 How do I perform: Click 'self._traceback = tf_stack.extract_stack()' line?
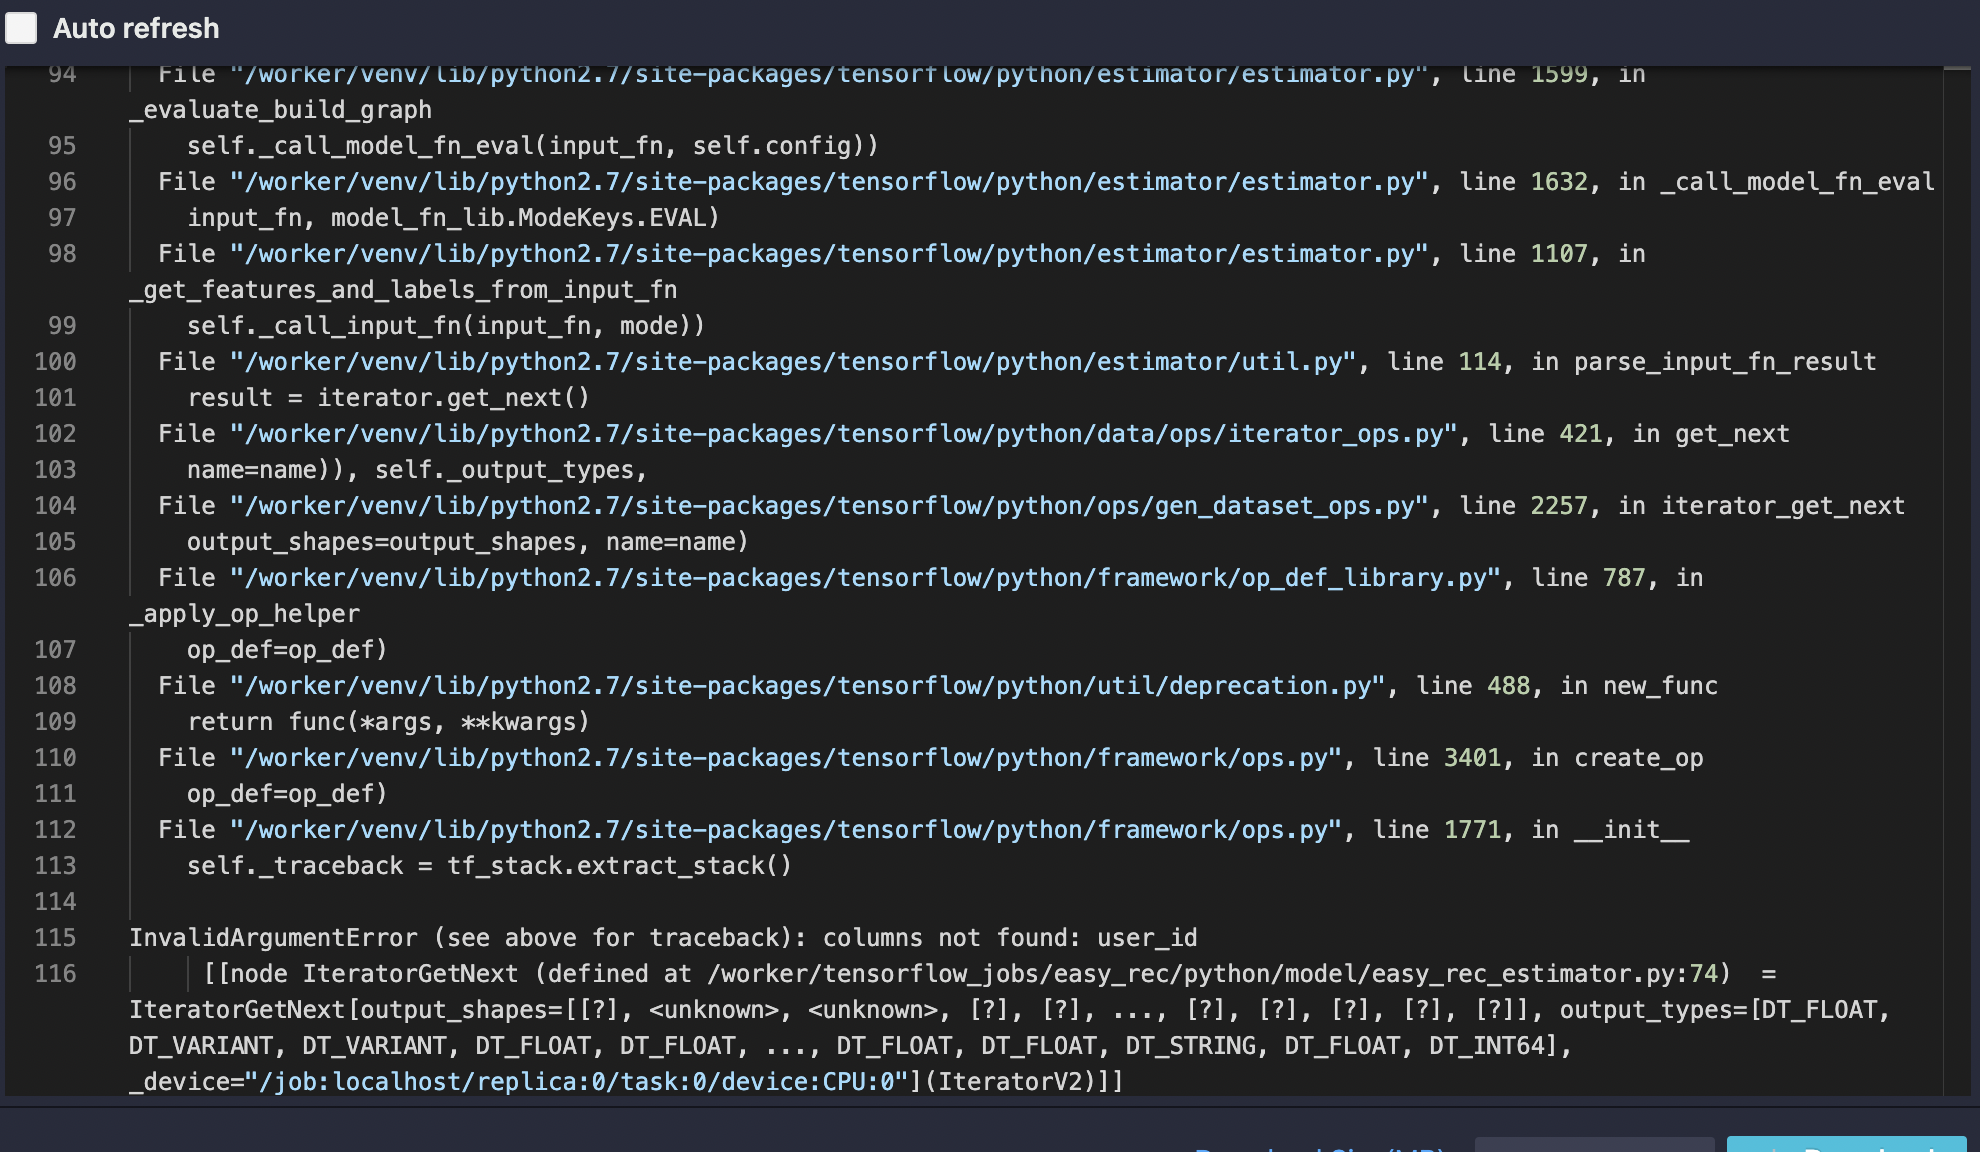click(489, 866)
